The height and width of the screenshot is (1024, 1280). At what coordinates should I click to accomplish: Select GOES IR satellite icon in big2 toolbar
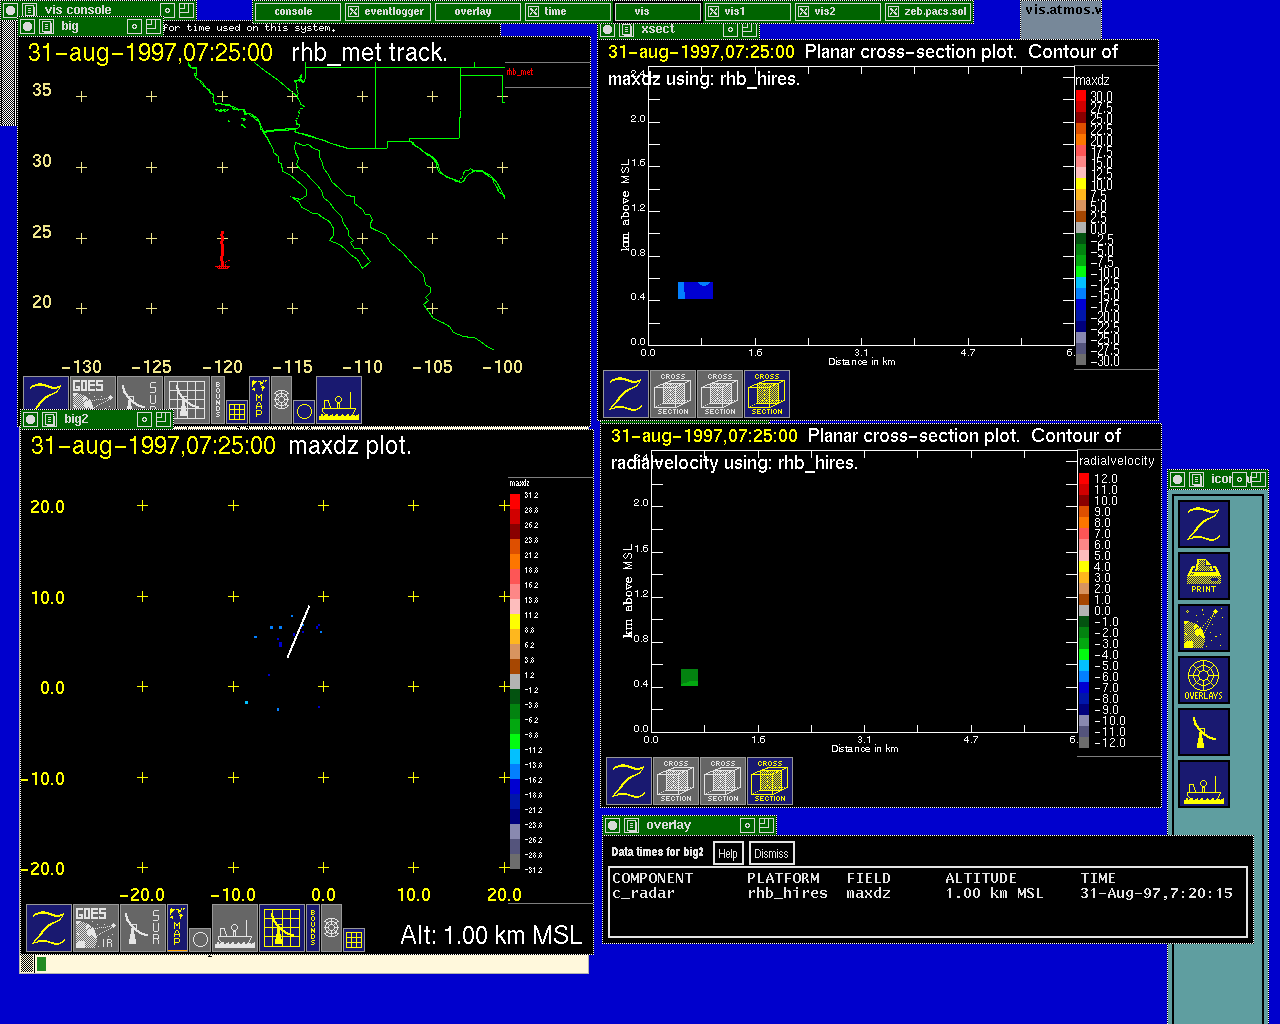95,927
